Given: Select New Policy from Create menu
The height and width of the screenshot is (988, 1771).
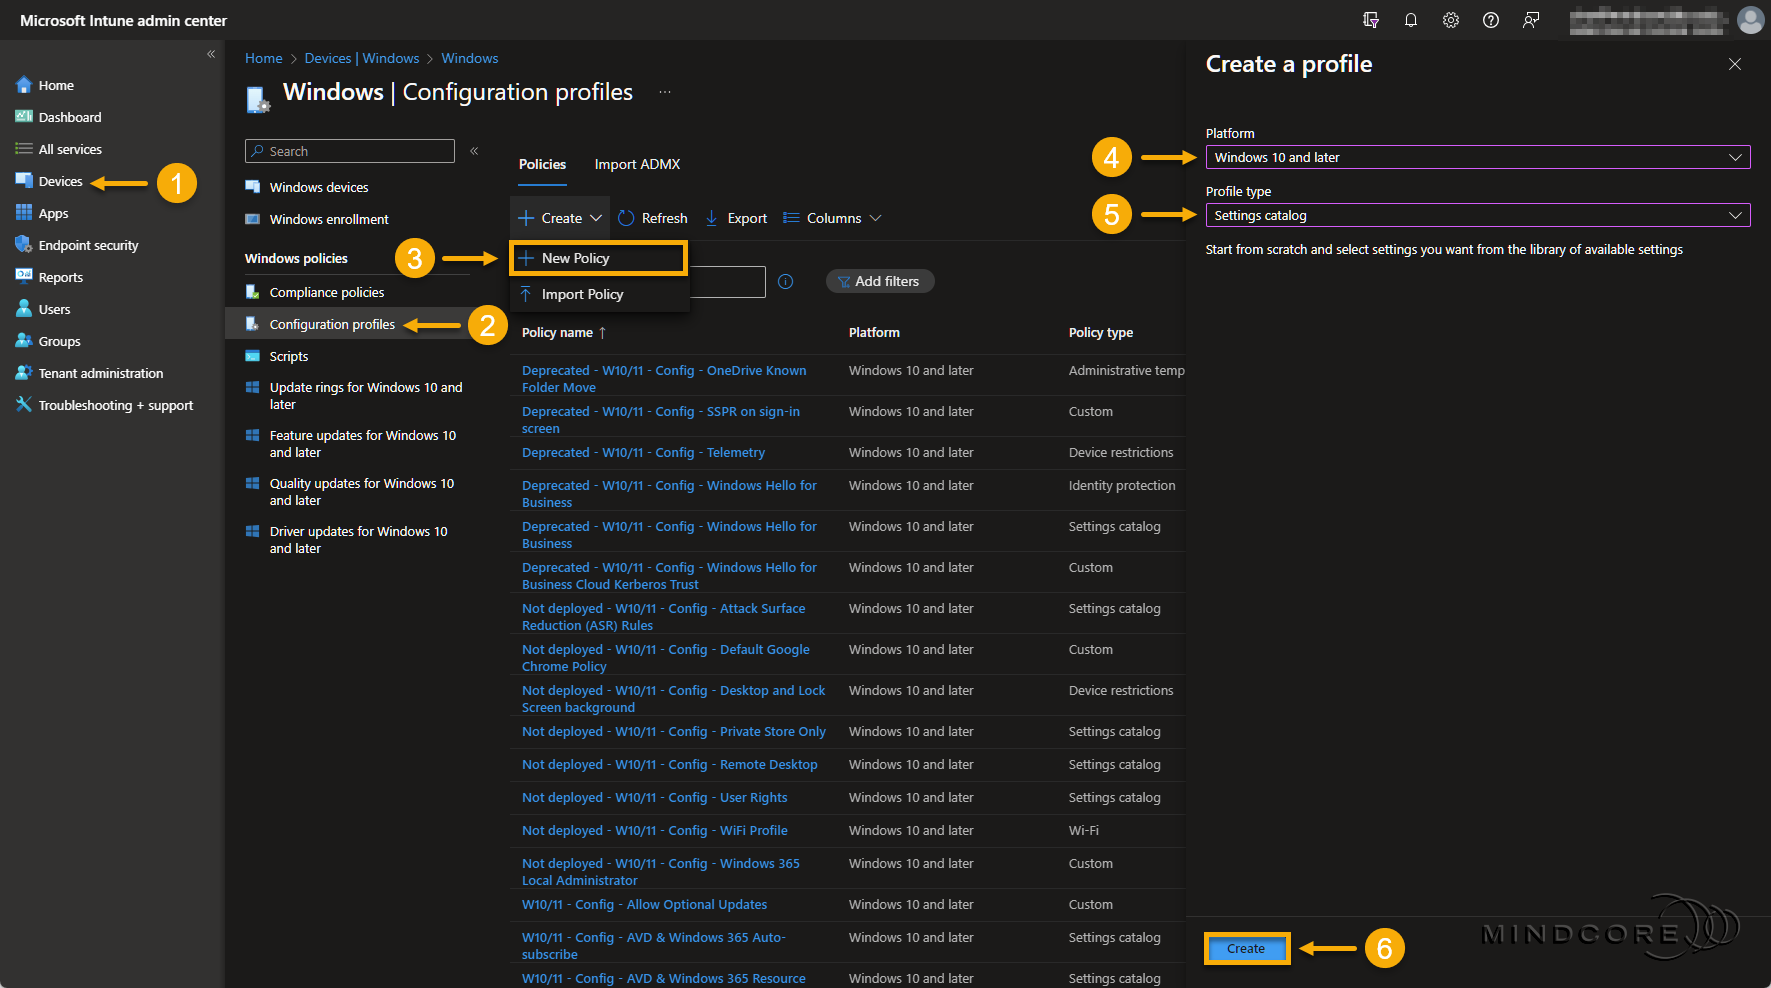Looking at the screenshot, I should tap(598, 258).
